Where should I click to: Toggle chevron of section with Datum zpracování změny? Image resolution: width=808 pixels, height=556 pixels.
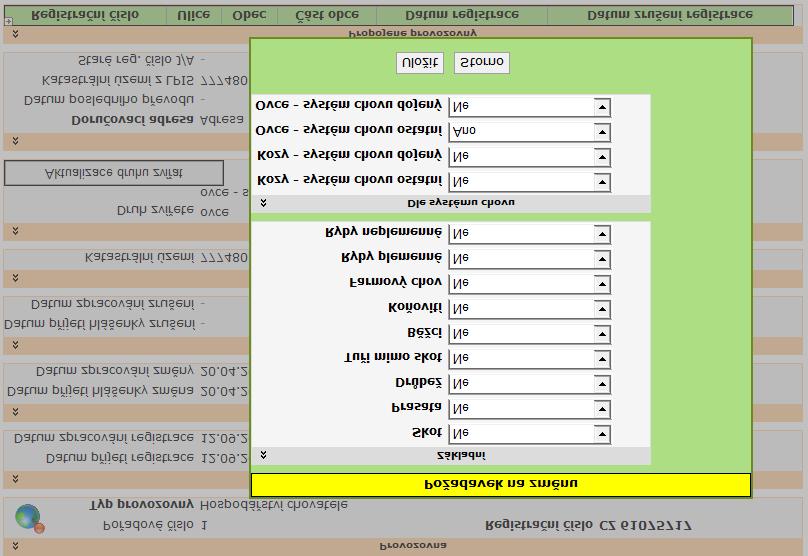point(15,412)
